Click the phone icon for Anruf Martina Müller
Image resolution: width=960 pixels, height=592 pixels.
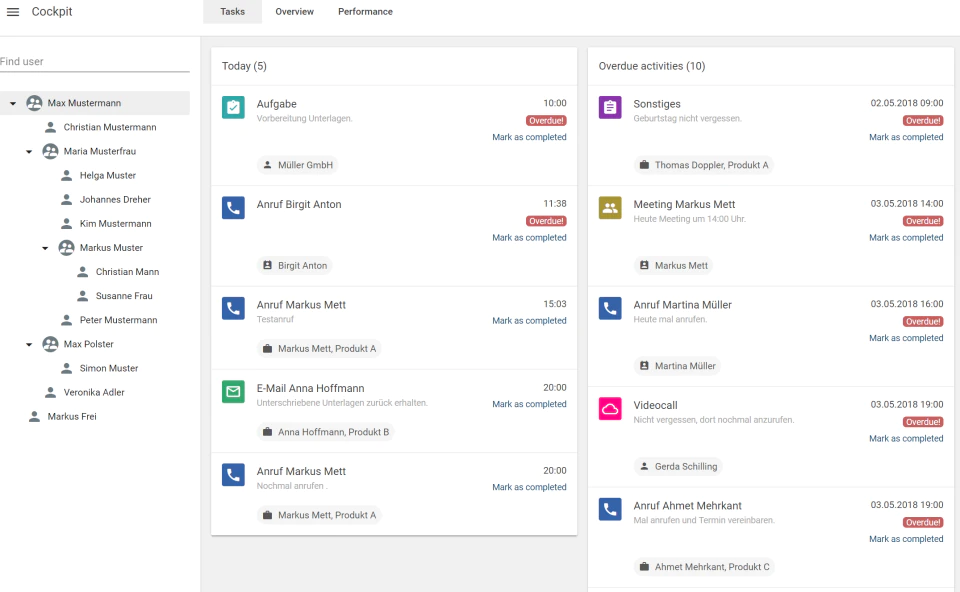pyautogui.click(x=610, y=308)
